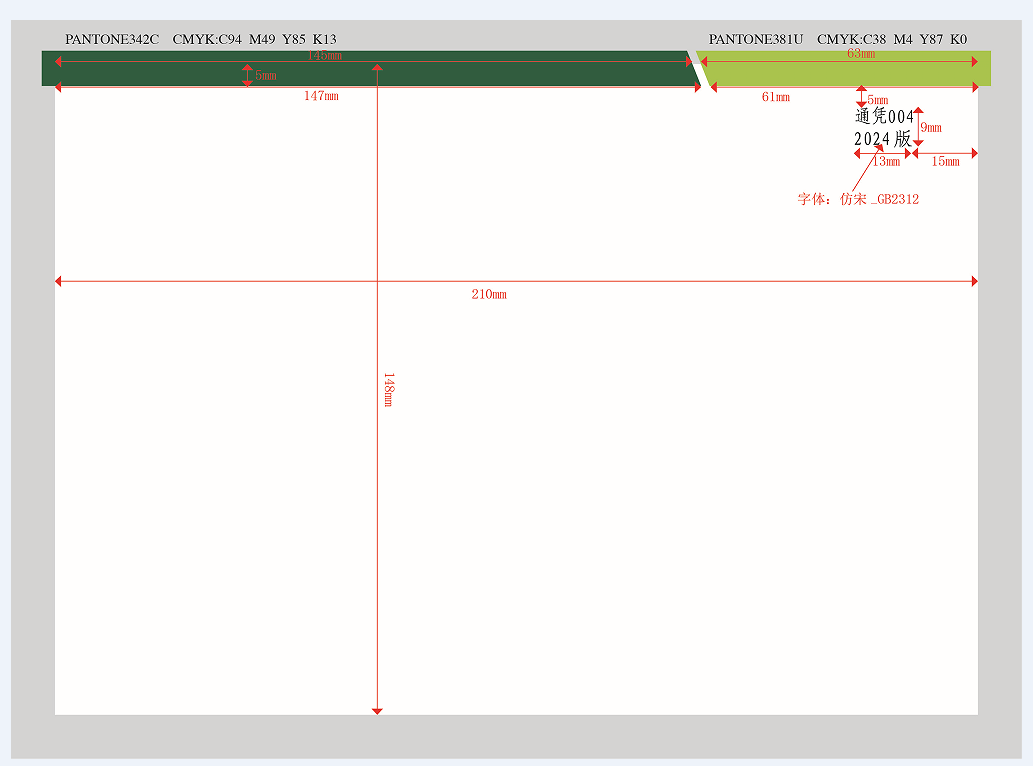The height and width of the screenshot is (766, 1033).
Task: Click the 148mm vertical height label
Action: 389,389
